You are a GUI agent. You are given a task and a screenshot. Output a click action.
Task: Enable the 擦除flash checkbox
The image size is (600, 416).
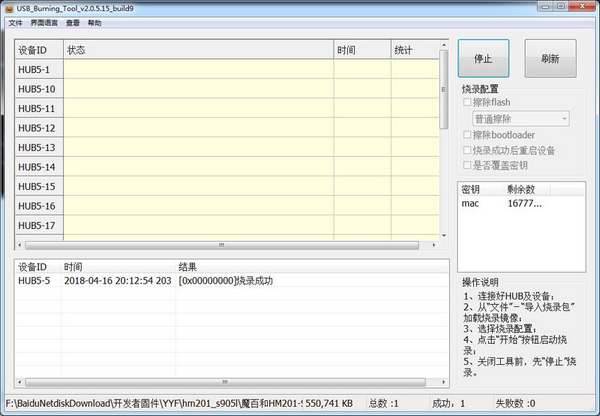point(467,102)
